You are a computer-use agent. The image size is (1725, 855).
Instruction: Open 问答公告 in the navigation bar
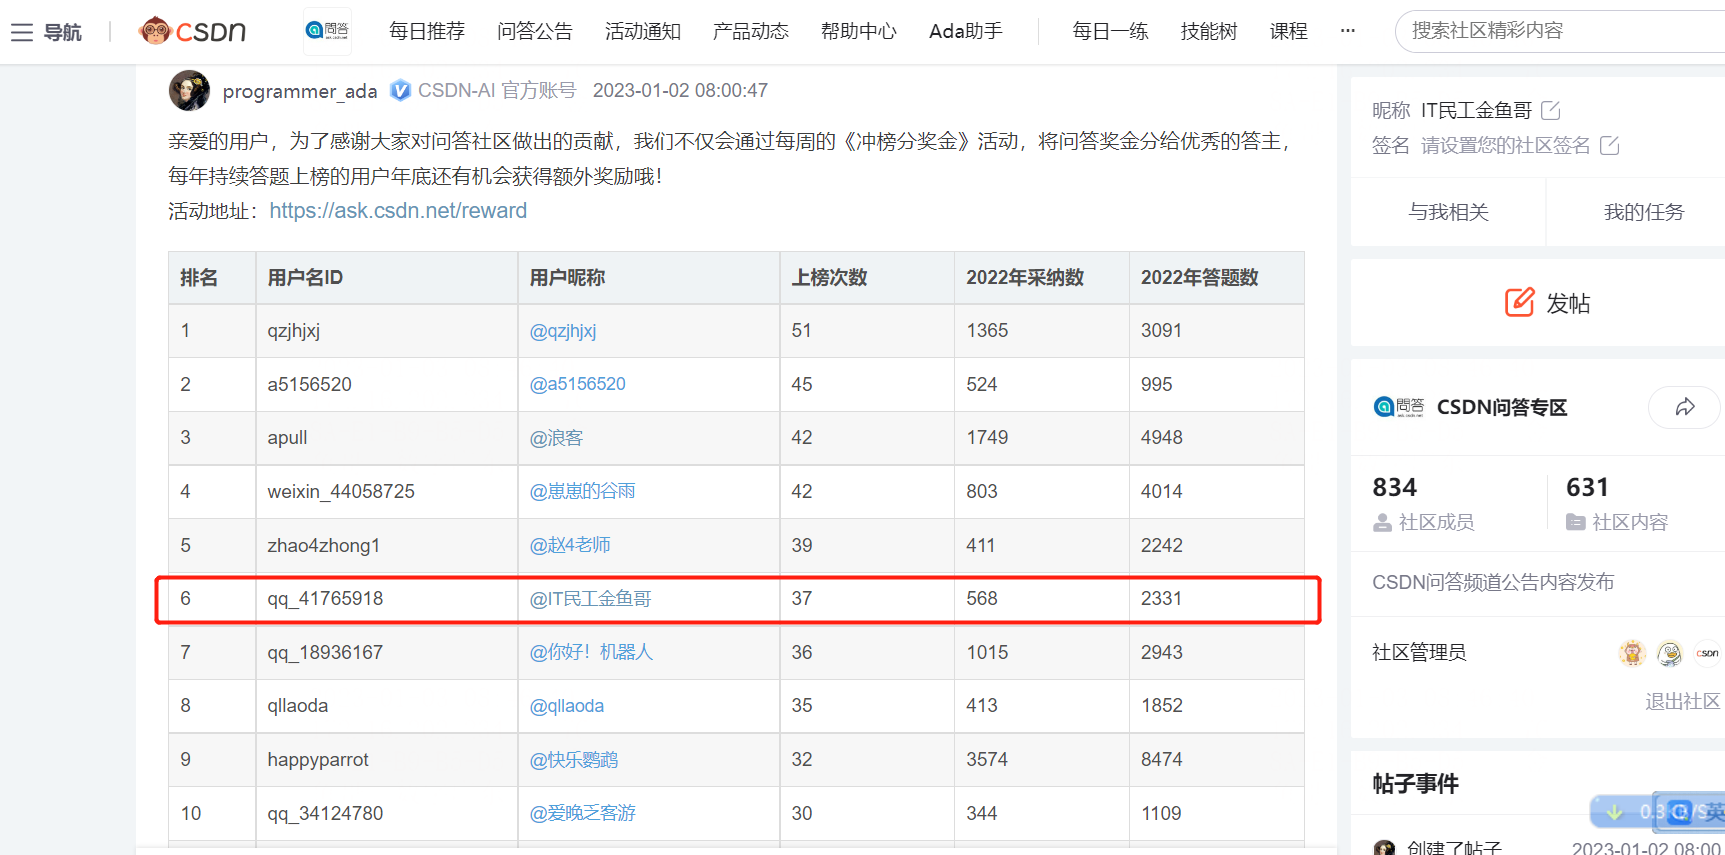535,31
